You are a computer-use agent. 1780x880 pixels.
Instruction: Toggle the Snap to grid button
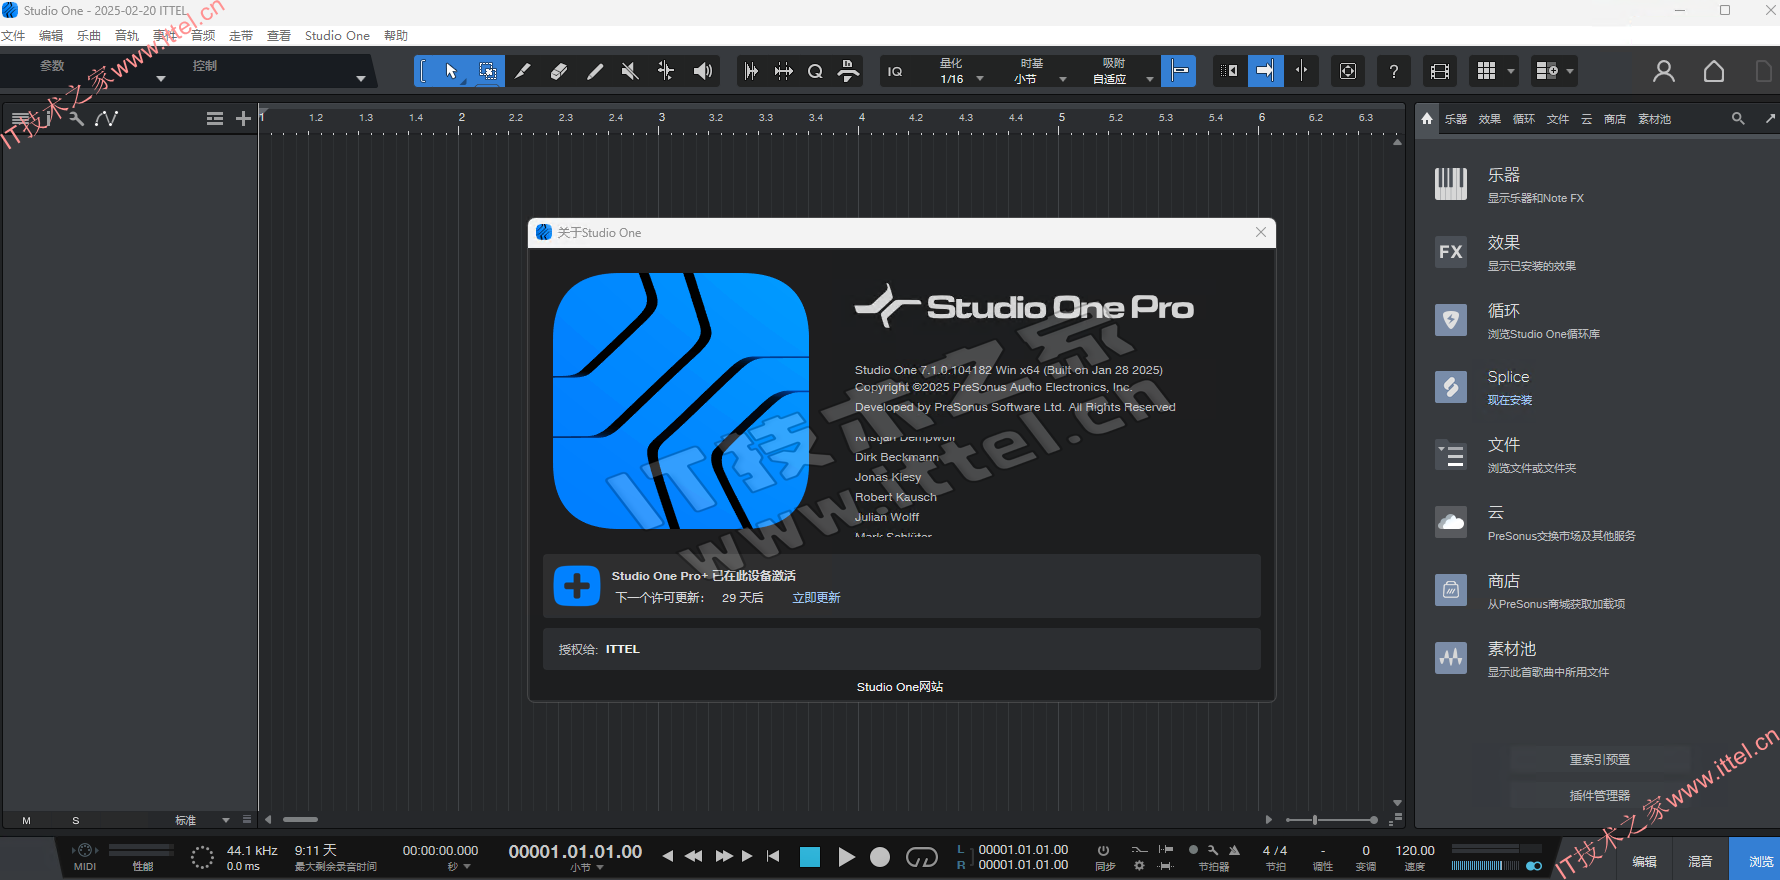(1179, 71)
